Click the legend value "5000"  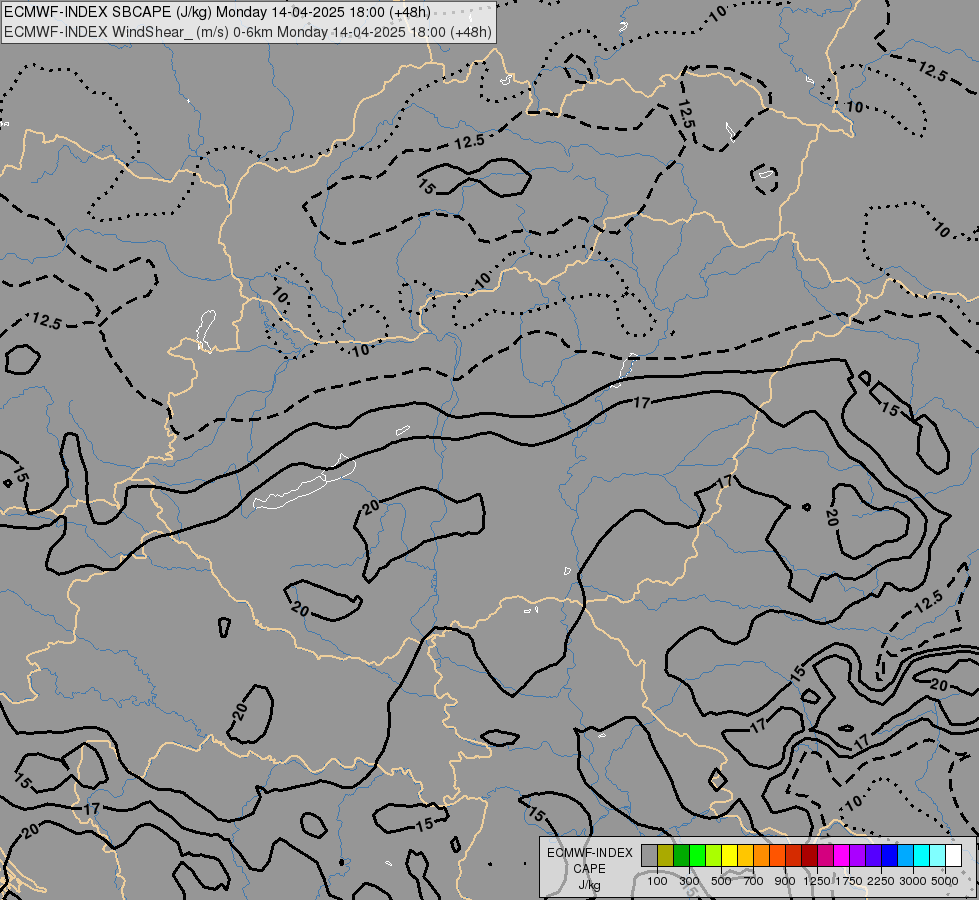945,881
